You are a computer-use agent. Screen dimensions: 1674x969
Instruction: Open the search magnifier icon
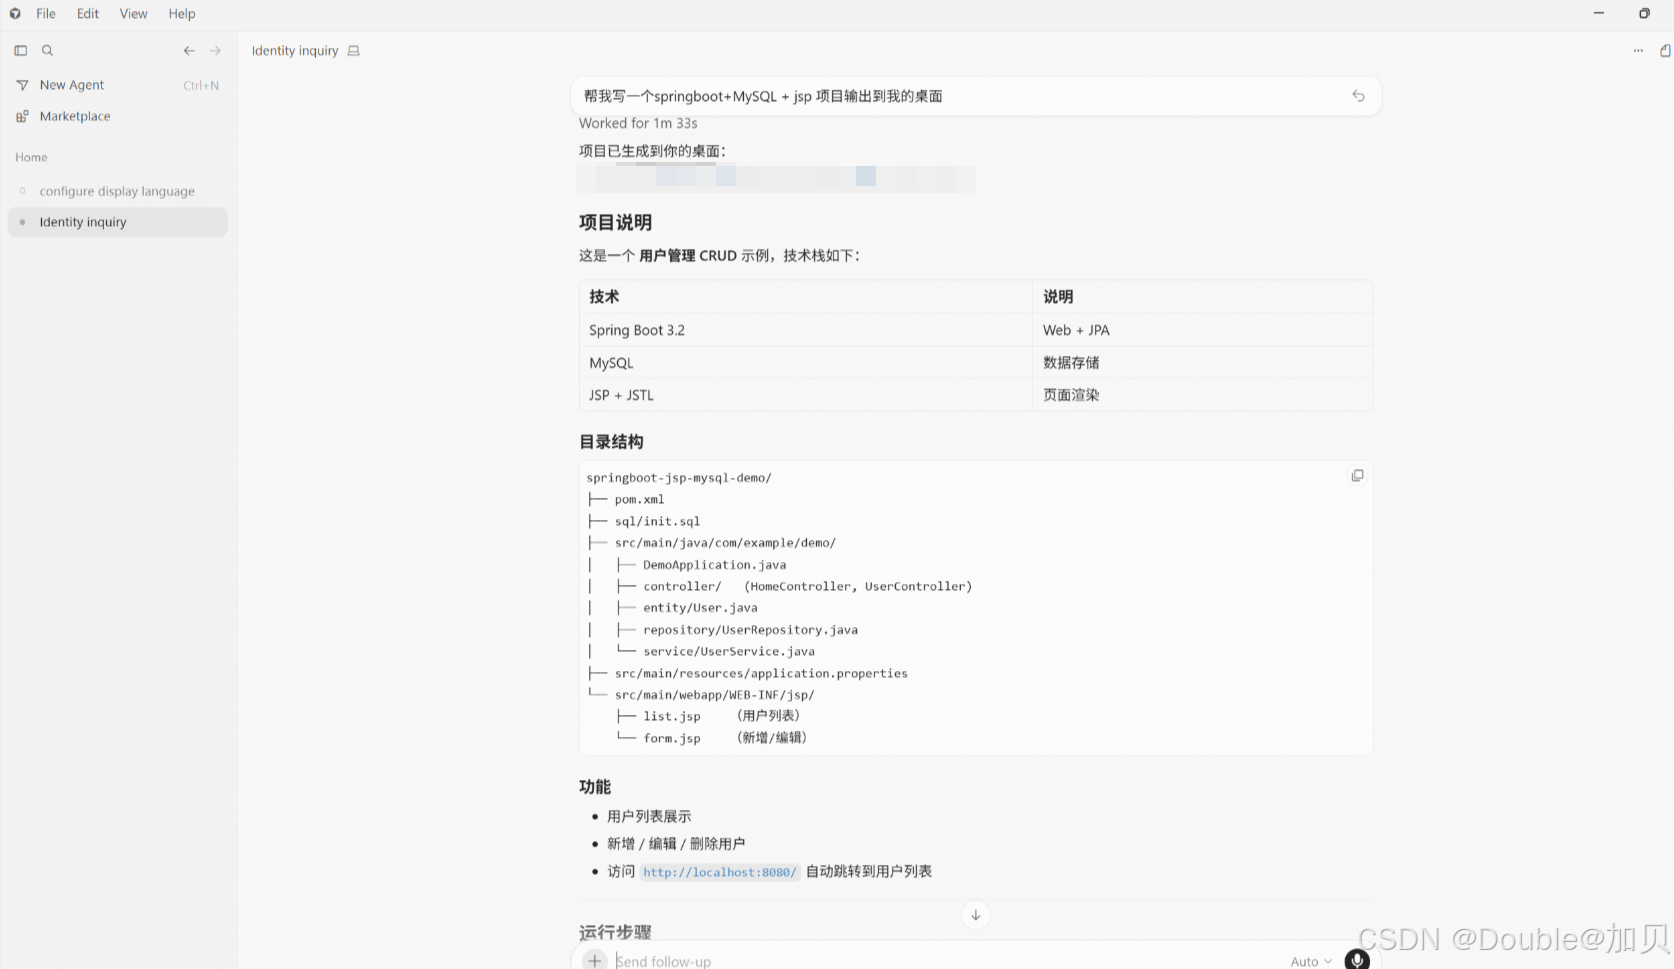pyautogui.click(x=47, y=50)
